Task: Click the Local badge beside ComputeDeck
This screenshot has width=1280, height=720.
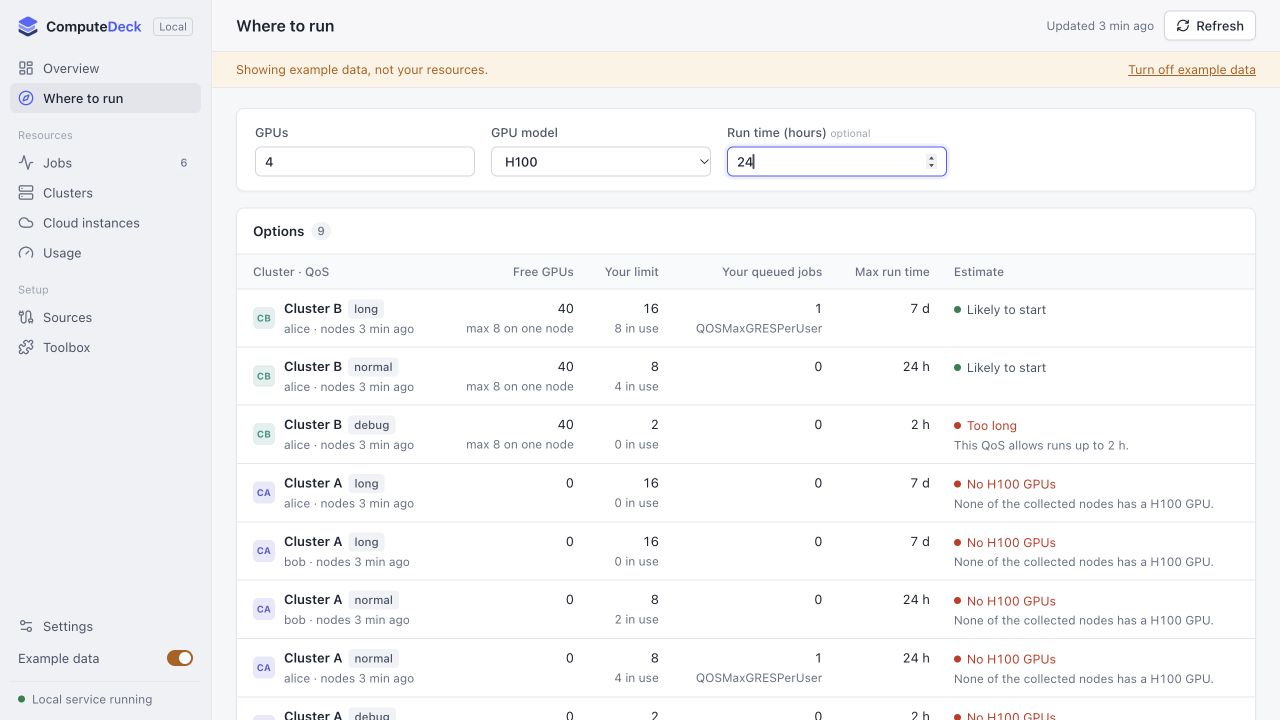Action: pos(173,27)
